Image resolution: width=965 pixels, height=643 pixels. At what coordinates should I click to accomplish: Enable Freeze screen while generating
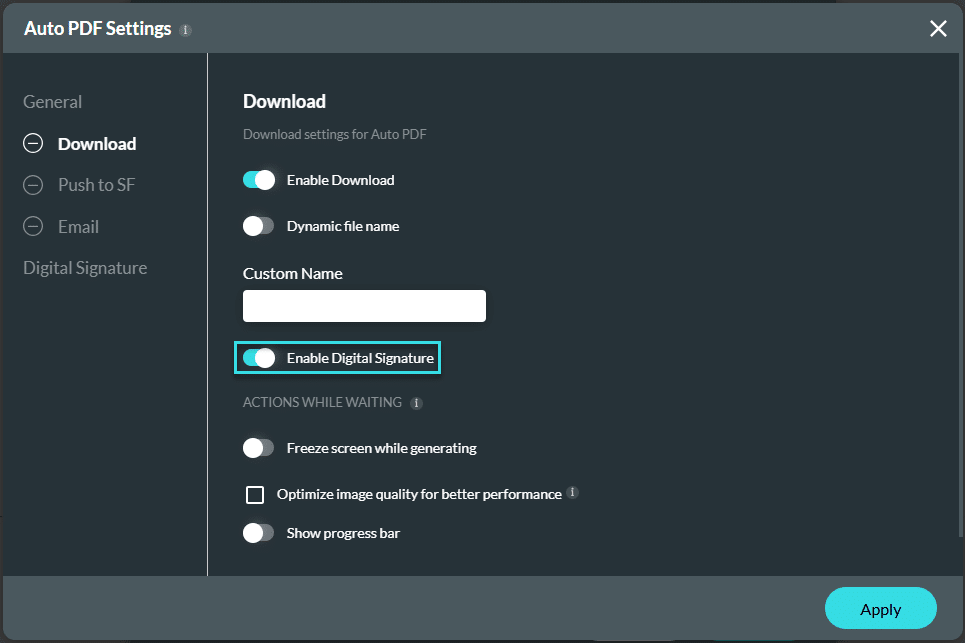259,448
